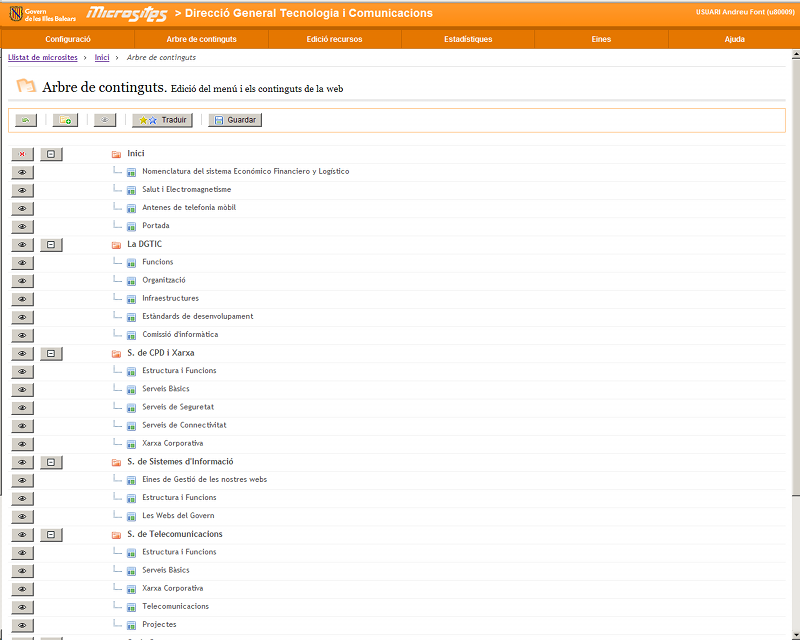Image resolution: width=800 pixels, height=640 pixels.
Task: Collapse the S. de CPD i Xarxa section
Action: click(51, 354)
